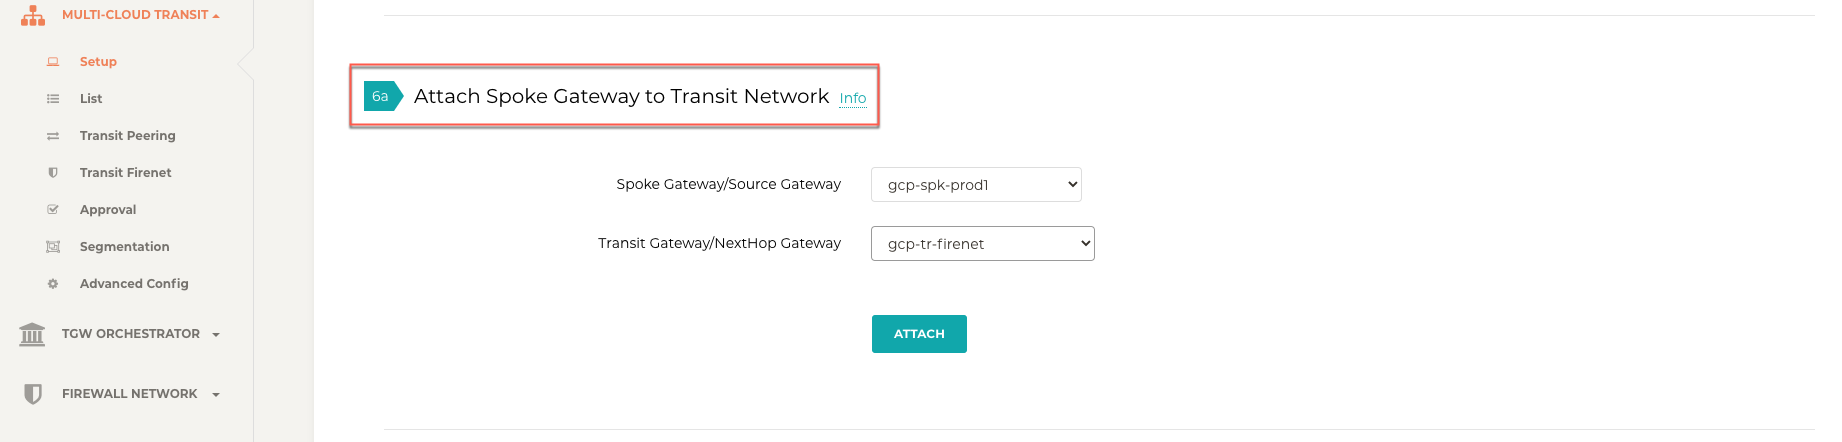Click the 6a step badge

click(381, 96)
